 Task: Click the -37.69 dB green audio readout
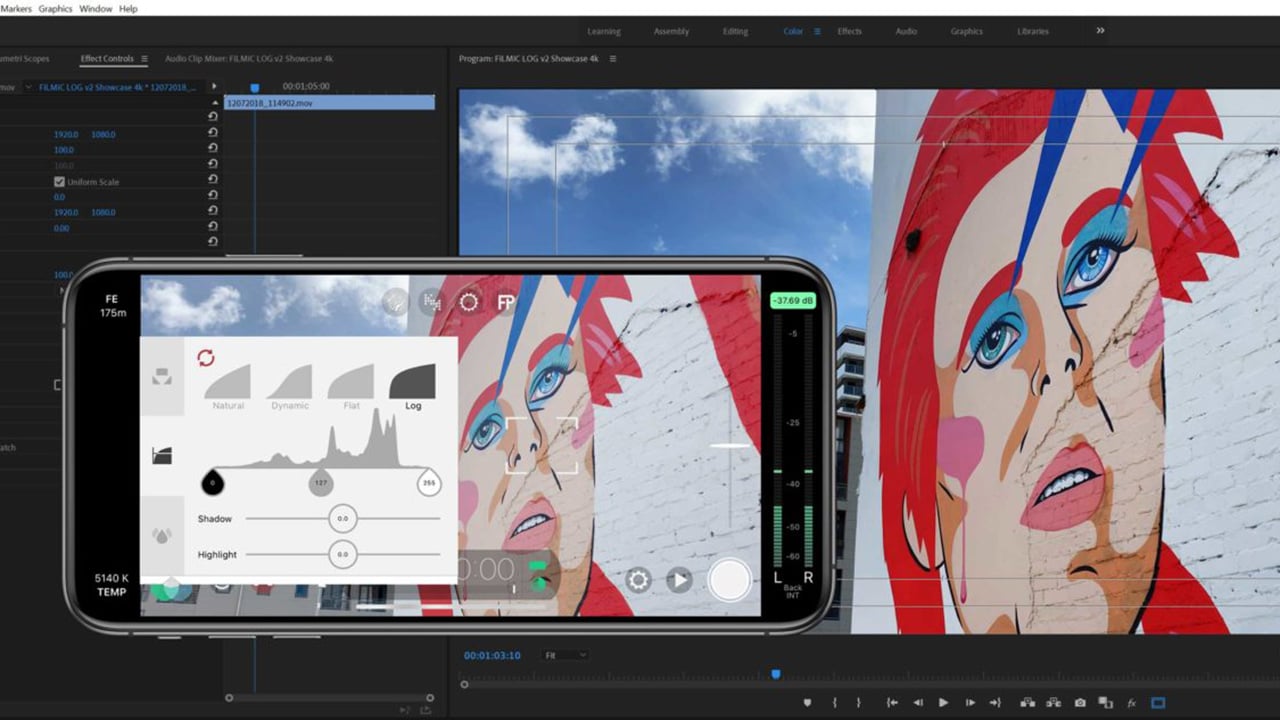pos(794,300)
